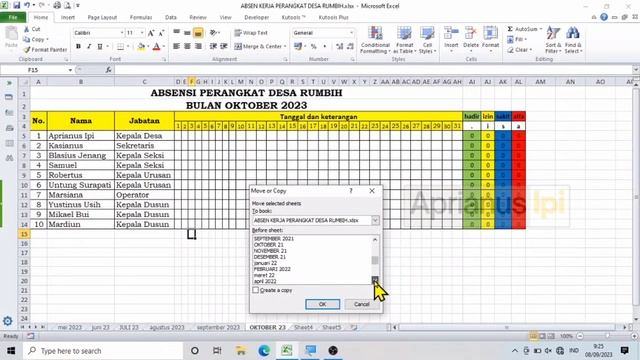The height and width of the screenshot is (360, 640).
Task: Open Sort & Filter menu
Action: coord(553,40)
